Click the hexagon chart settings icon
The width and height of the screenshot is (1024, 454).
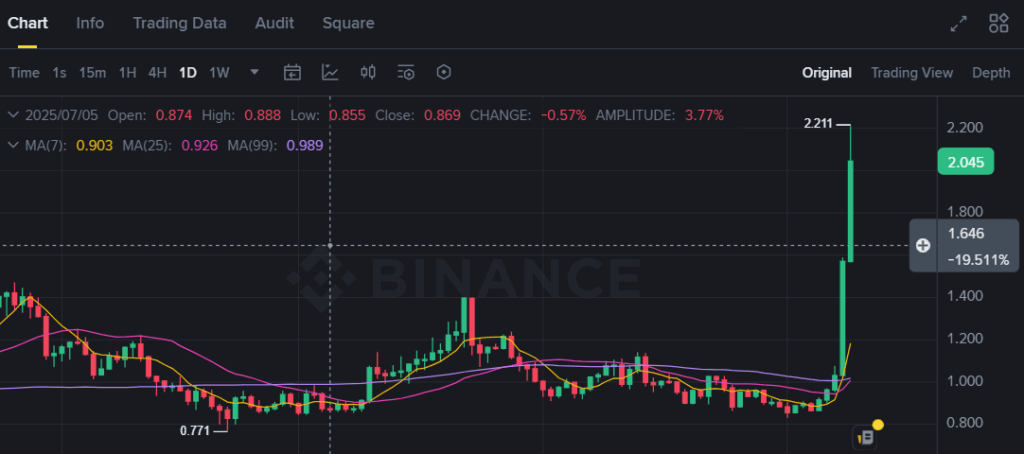(444, 72)
